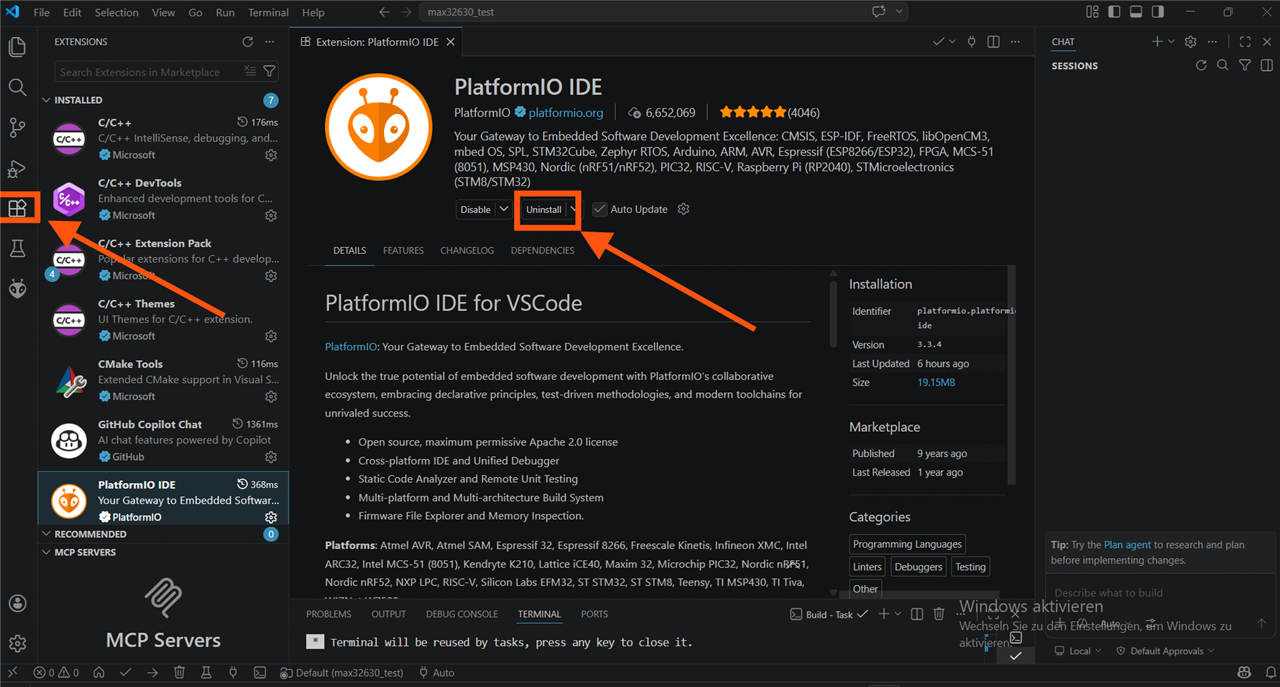
Task: Open the Chat panel settings gear
Action: point(1190,42)
